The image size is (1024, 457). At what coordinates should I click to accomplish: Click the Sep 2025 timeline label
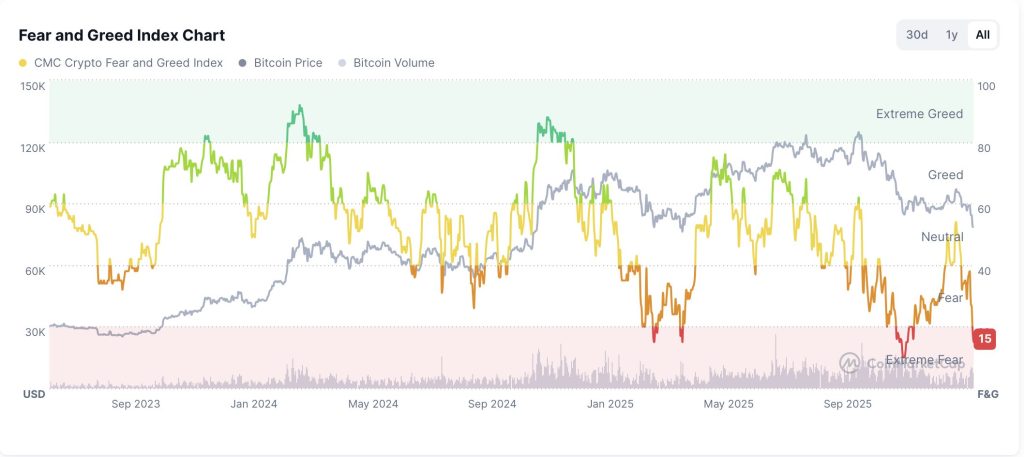point(848,404)
